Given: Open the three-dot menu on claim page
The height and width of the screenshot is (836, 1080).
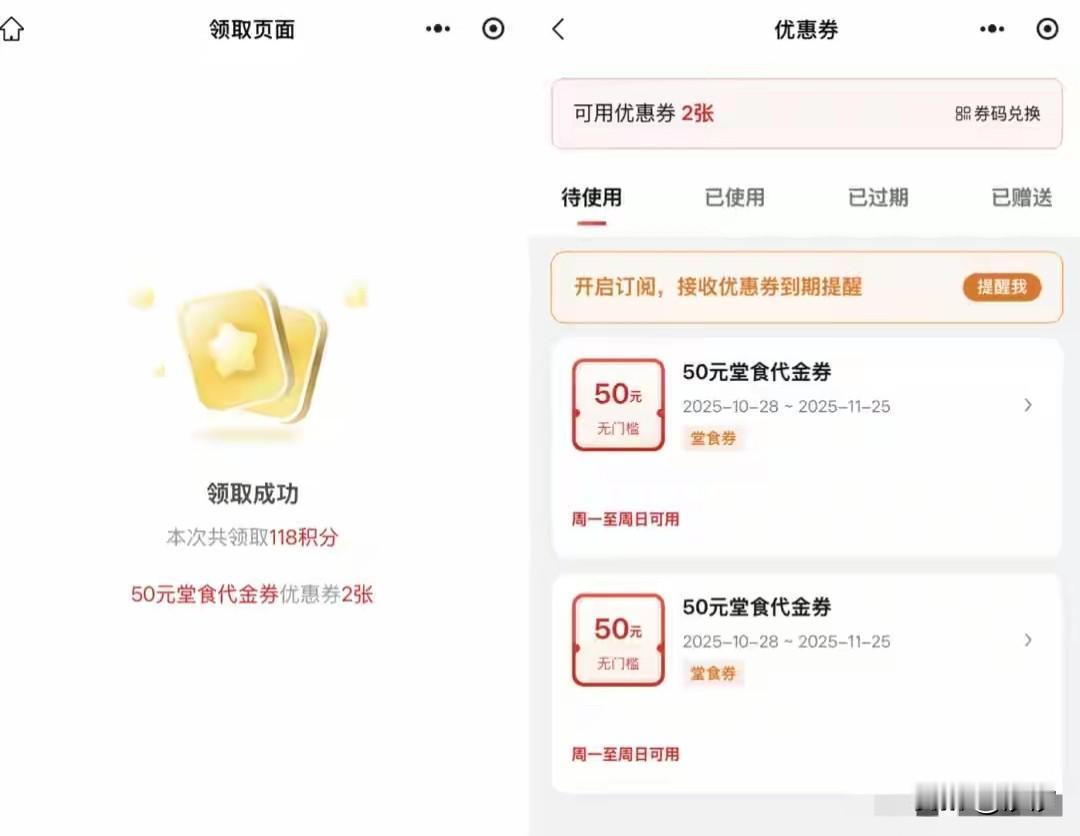Looking at the screenshot, I should [438, 29].
